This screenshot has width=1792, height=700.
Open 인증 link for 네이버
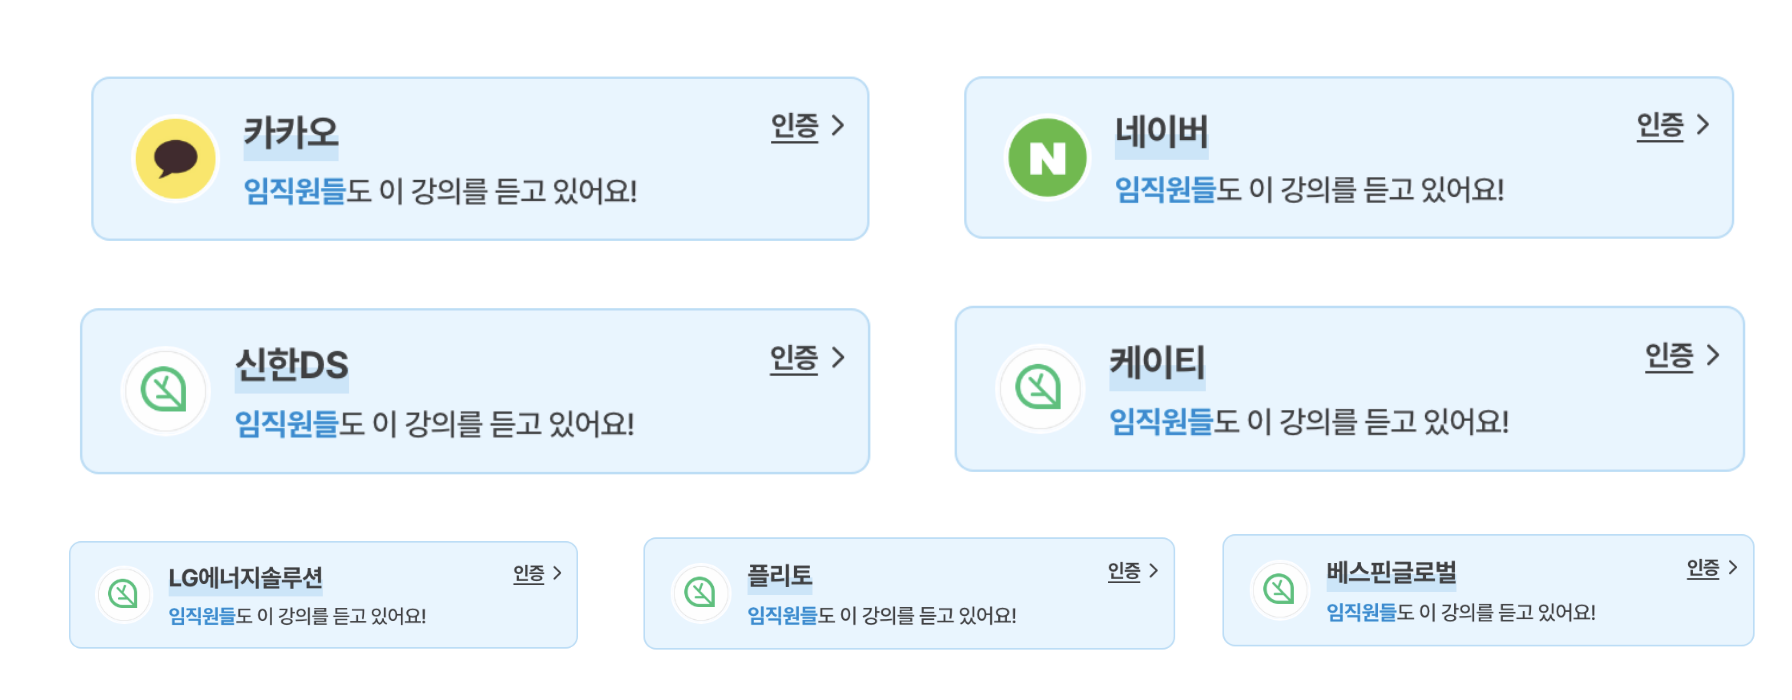pos(1663,126)
